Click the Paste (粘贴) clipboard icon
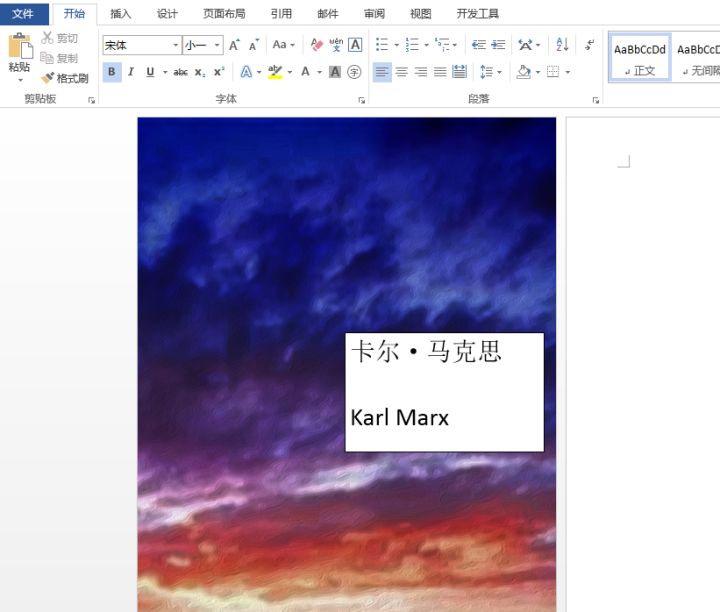This screenshot has height=612, width=720. [x=20, y=46]
